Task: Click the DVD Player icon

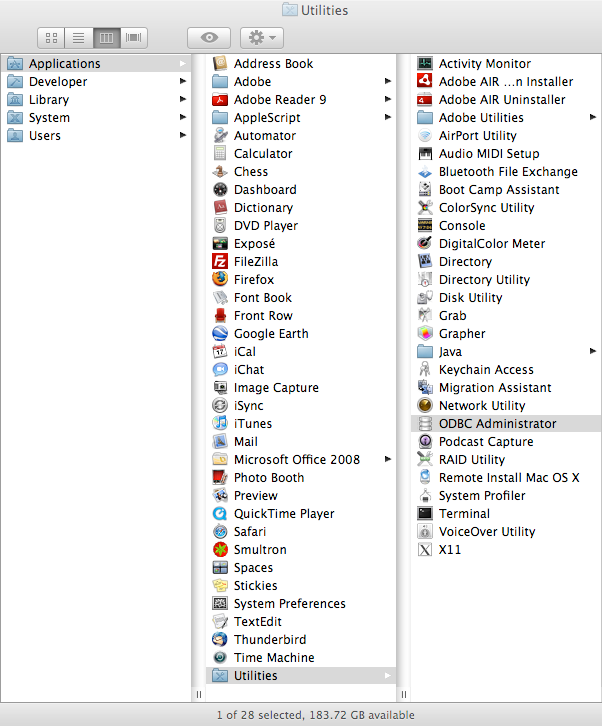Action: (220, 225)
